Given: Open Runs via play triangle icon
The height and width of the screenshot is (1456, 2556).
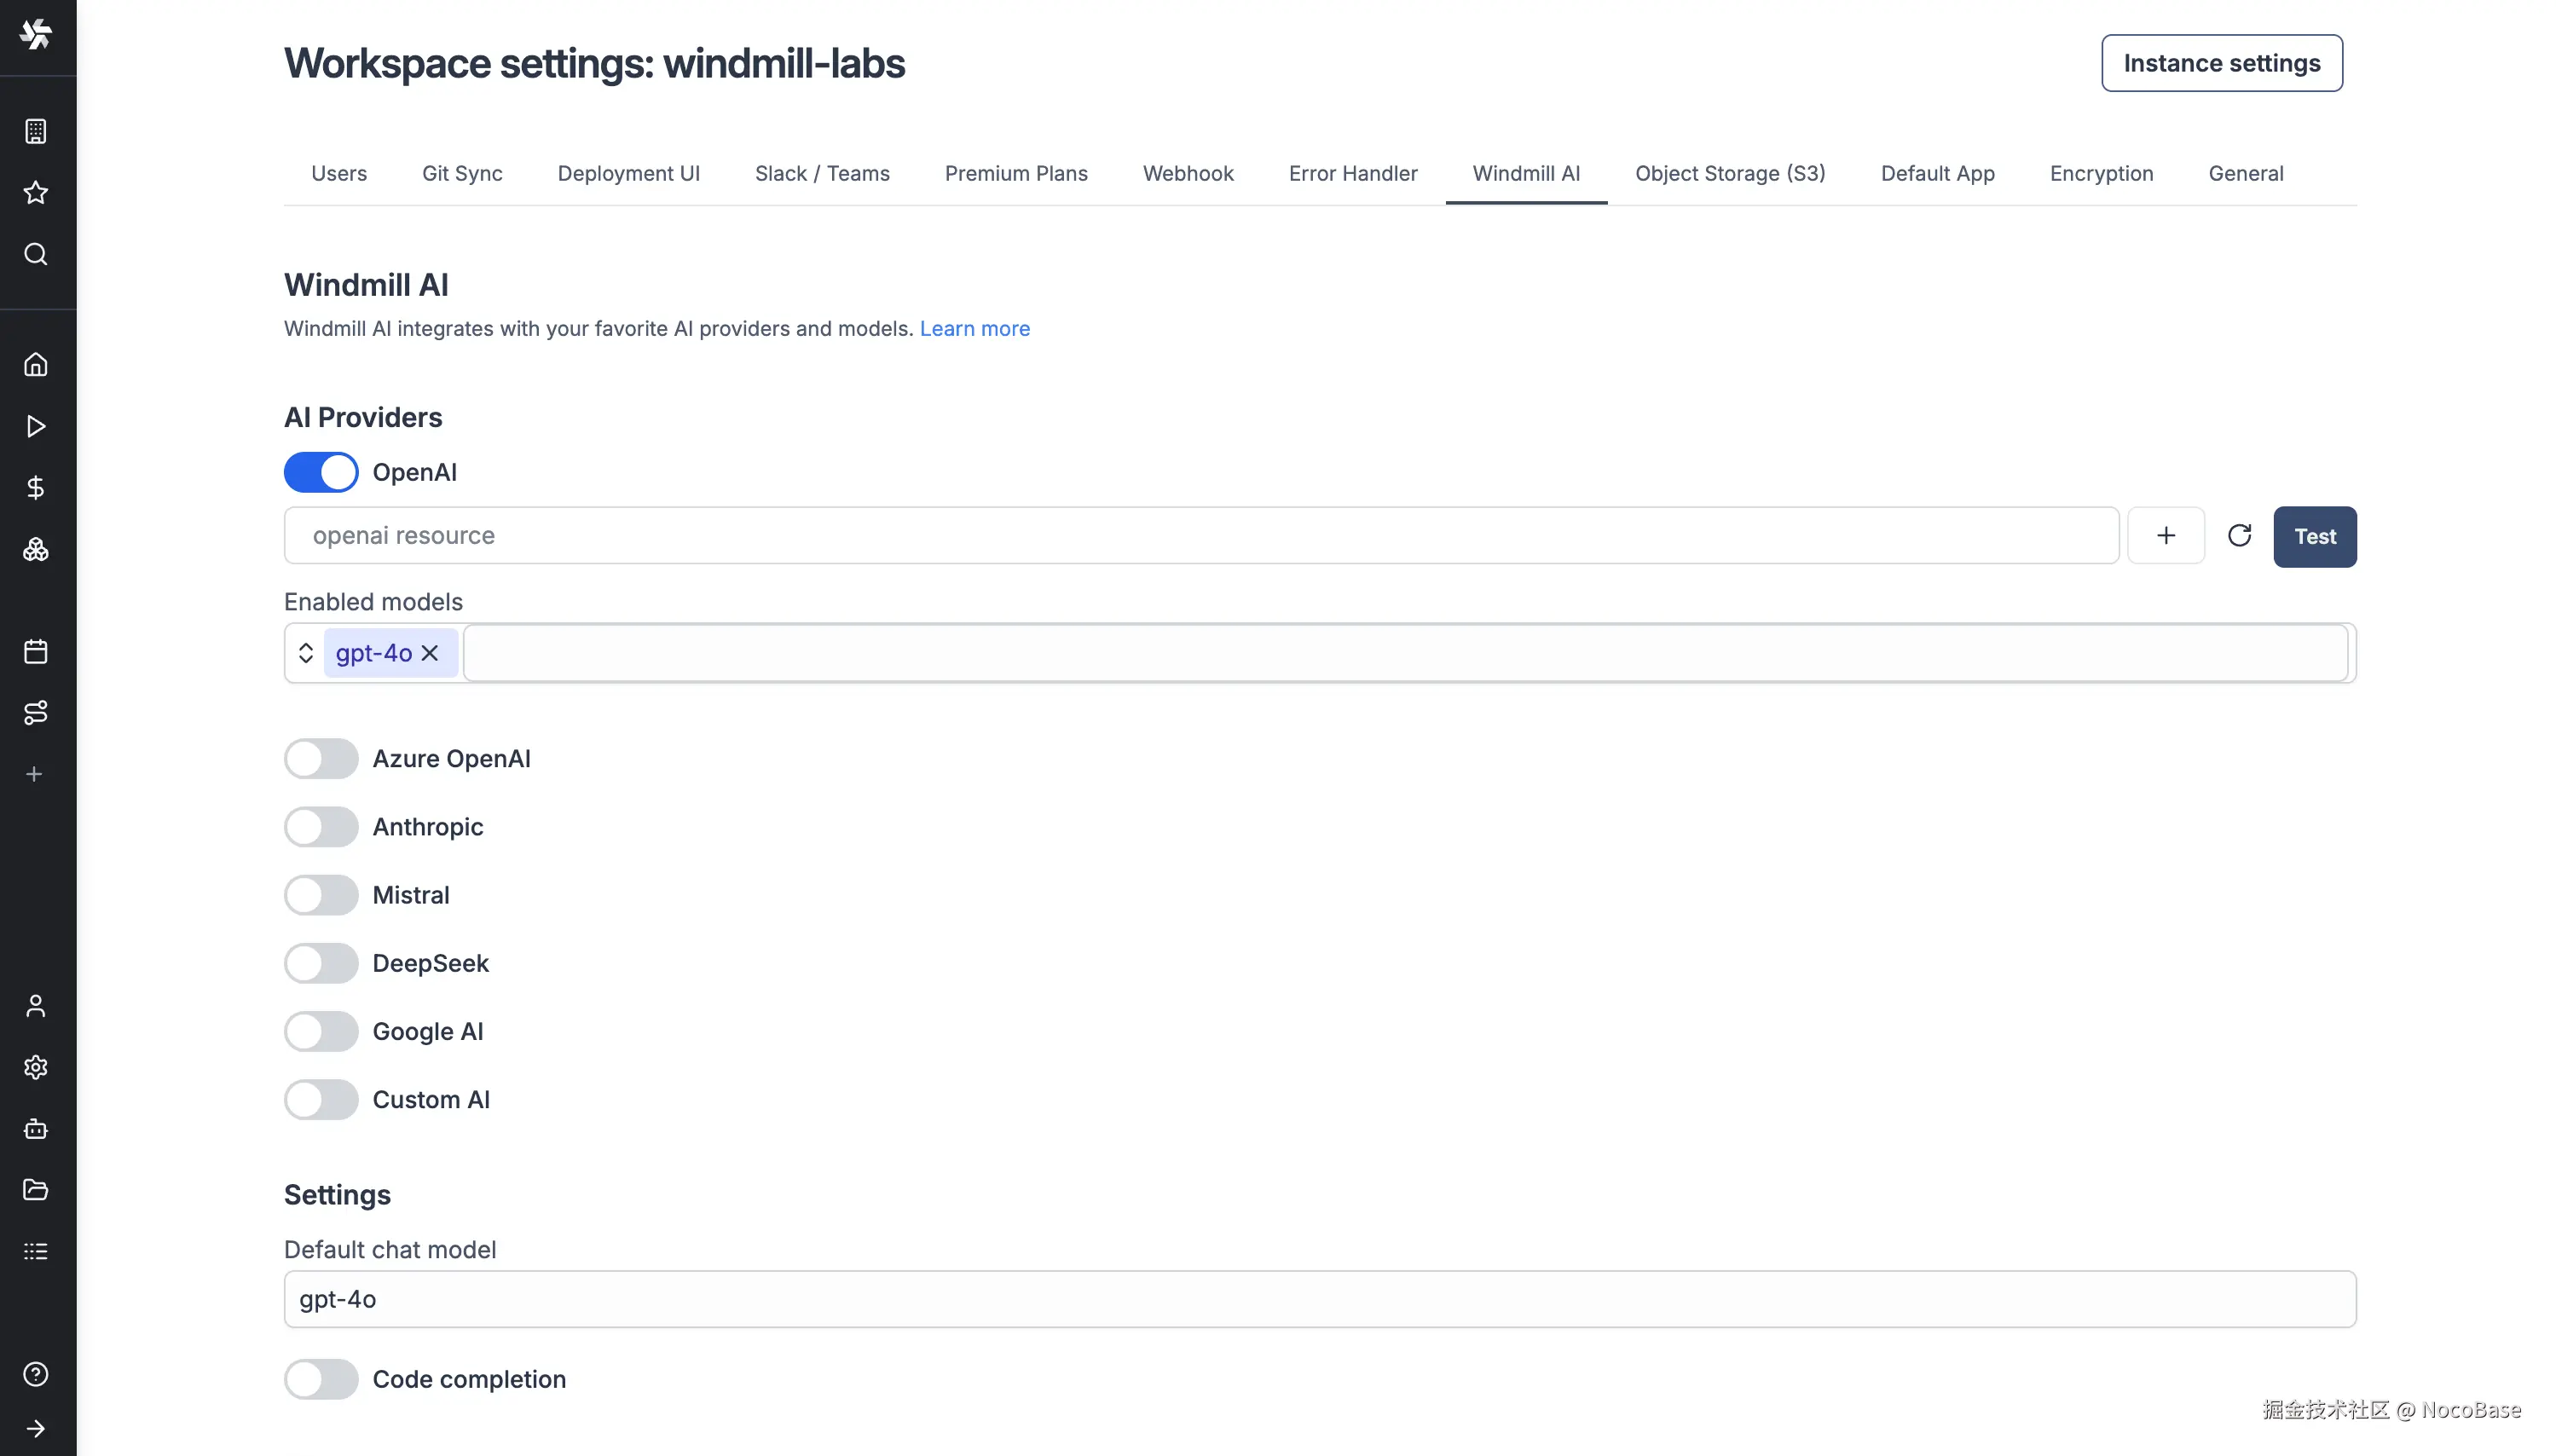Looking at the screenshot, I should pyautogui.click(x=36, y=426).
